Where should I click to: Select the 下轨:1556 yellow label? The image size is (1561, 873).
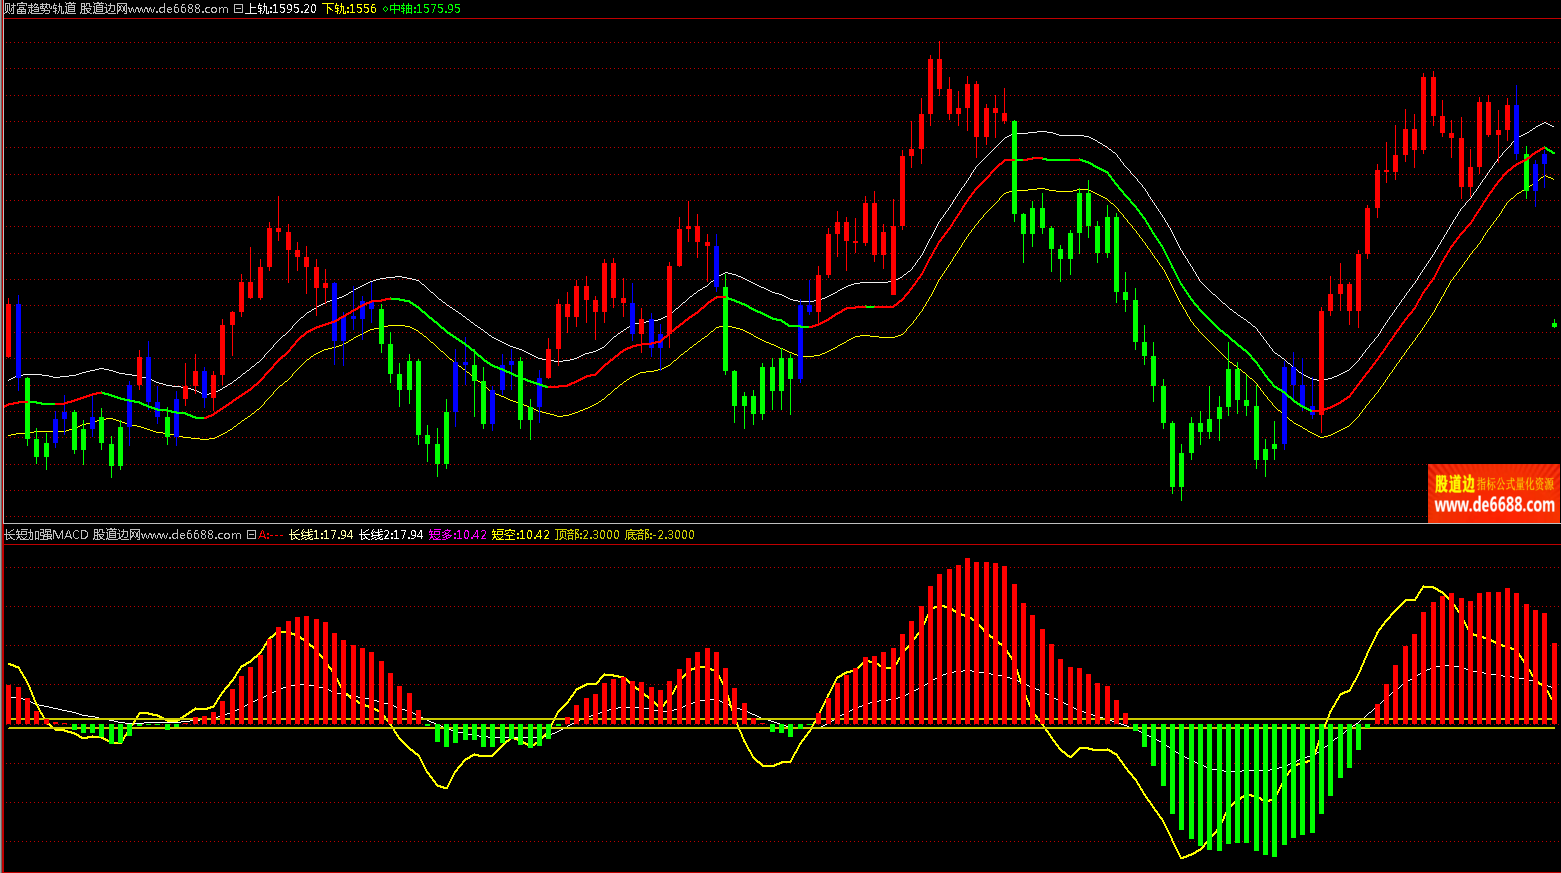[349, 9]
